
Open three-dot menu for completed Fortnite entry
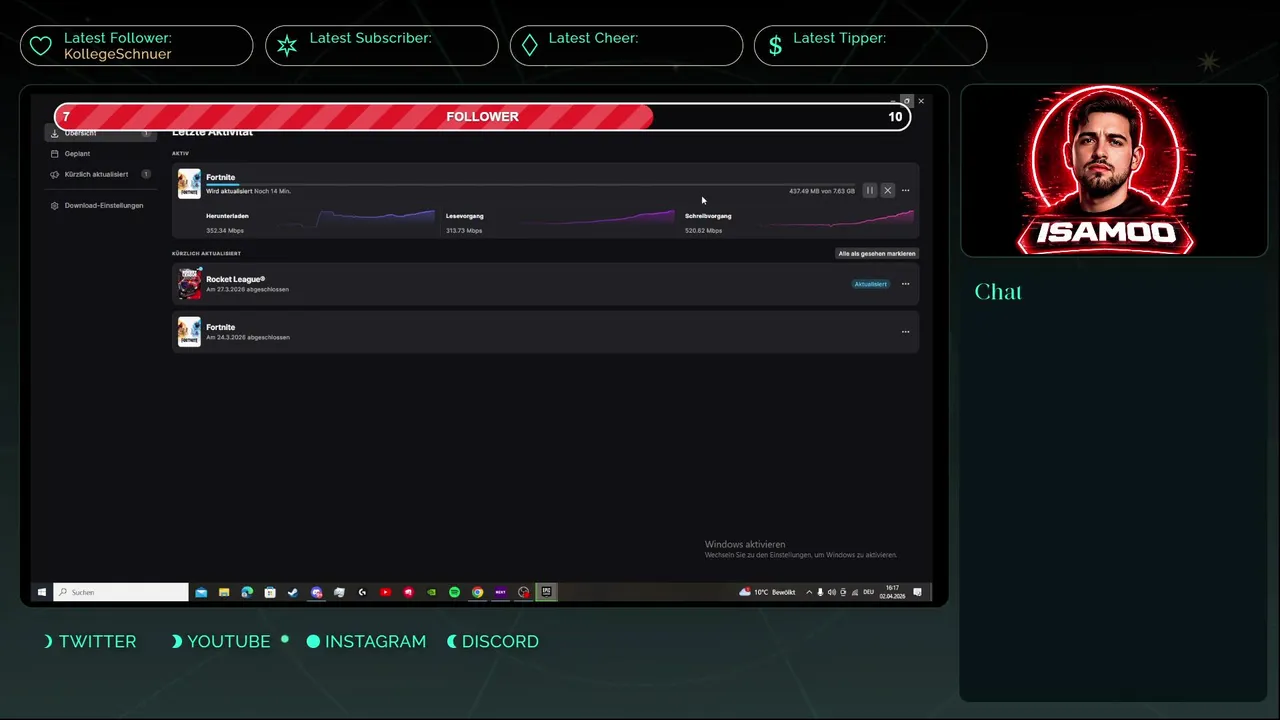[905, 332]
